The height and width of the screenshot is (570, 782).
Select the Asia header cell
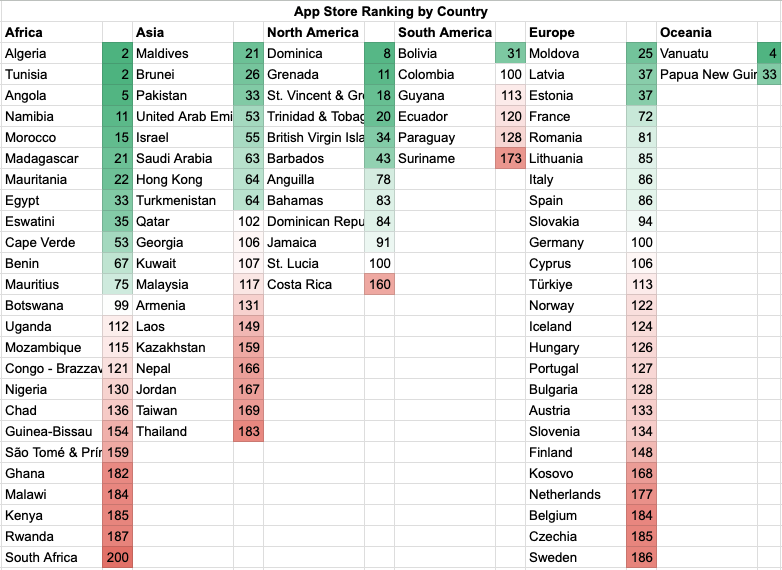[183, 33]
